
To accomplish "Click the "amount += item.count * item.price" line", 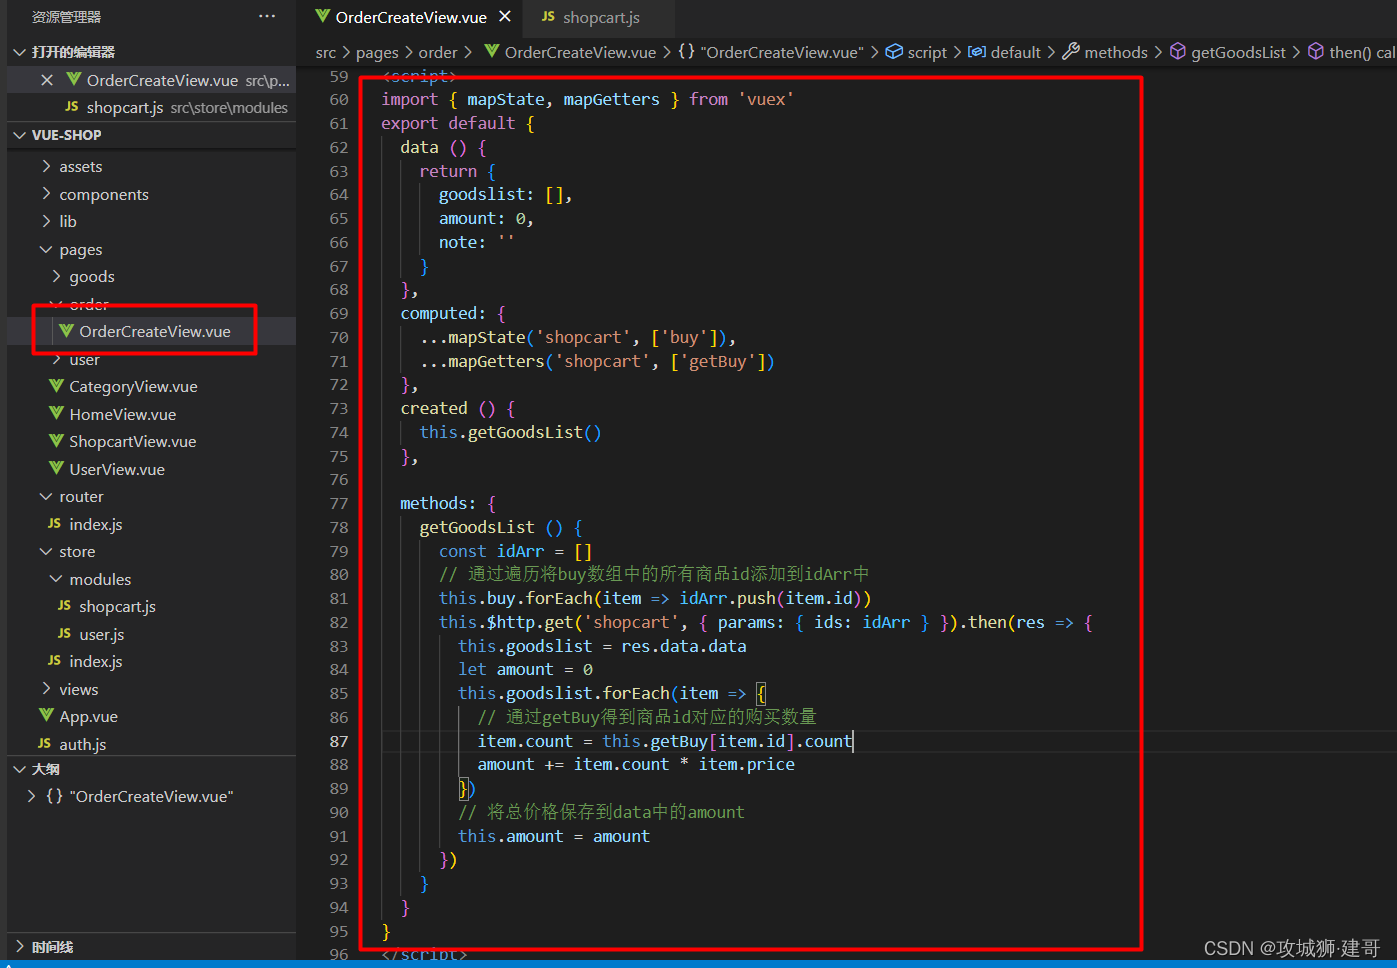I will [636, 764].
